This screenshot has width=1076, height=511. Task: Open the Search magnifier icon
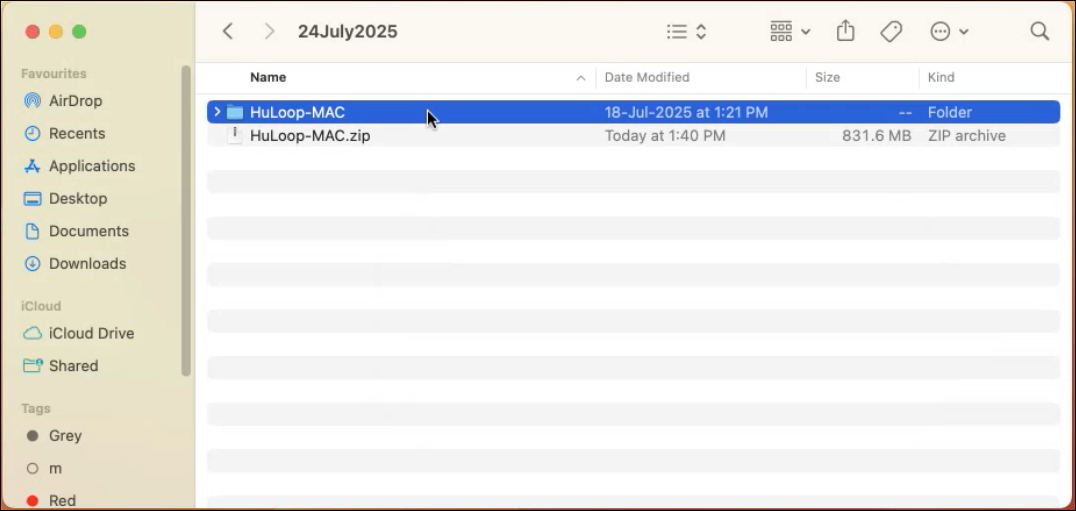pos(1039,32)
